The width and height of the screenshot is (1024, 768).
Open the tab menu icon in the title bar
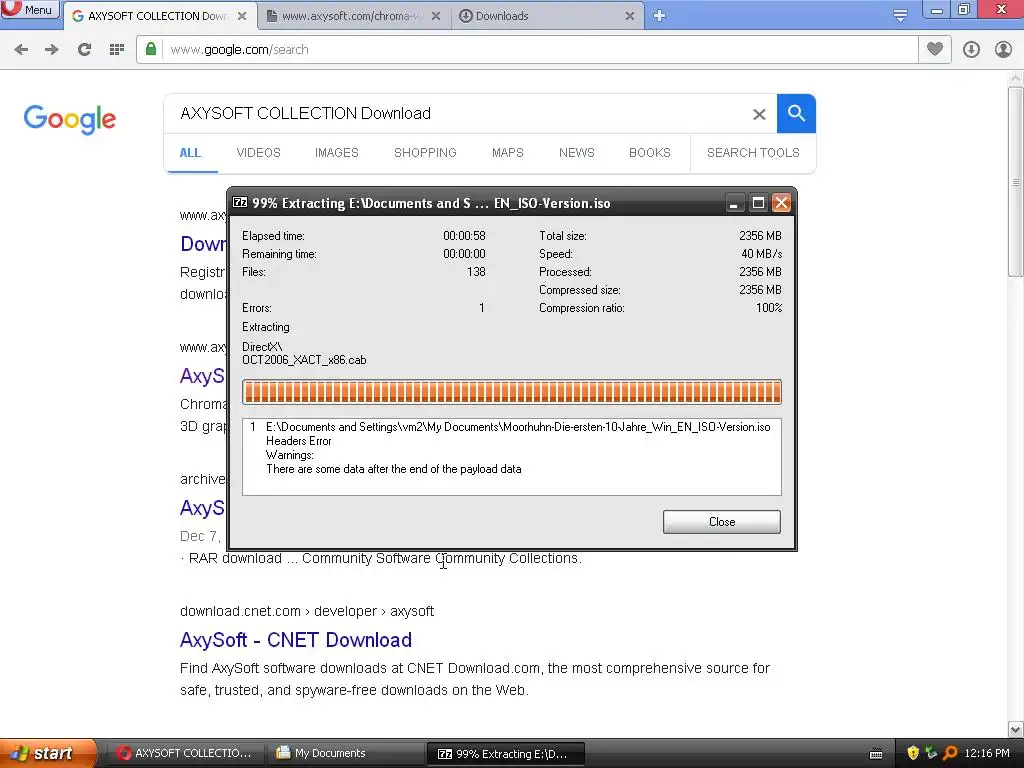tap(900, 16)
